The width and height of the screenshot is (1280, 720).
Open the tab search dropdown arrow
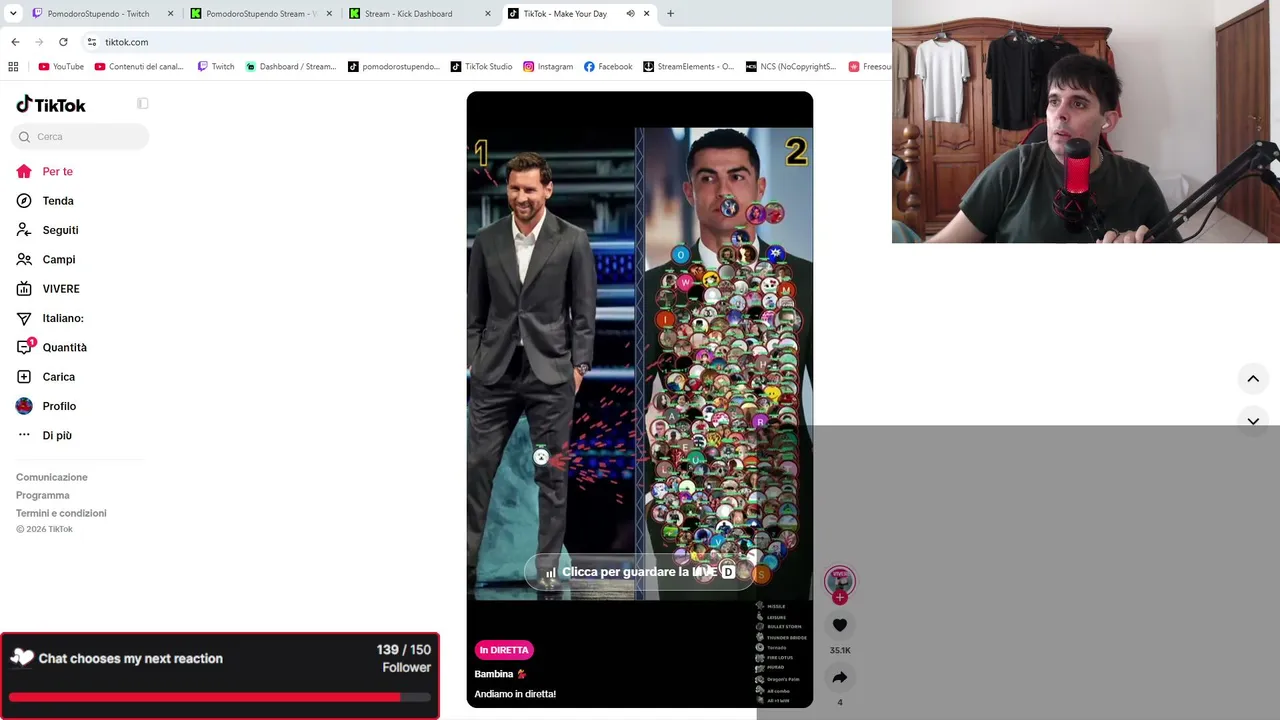pos(13,14)
